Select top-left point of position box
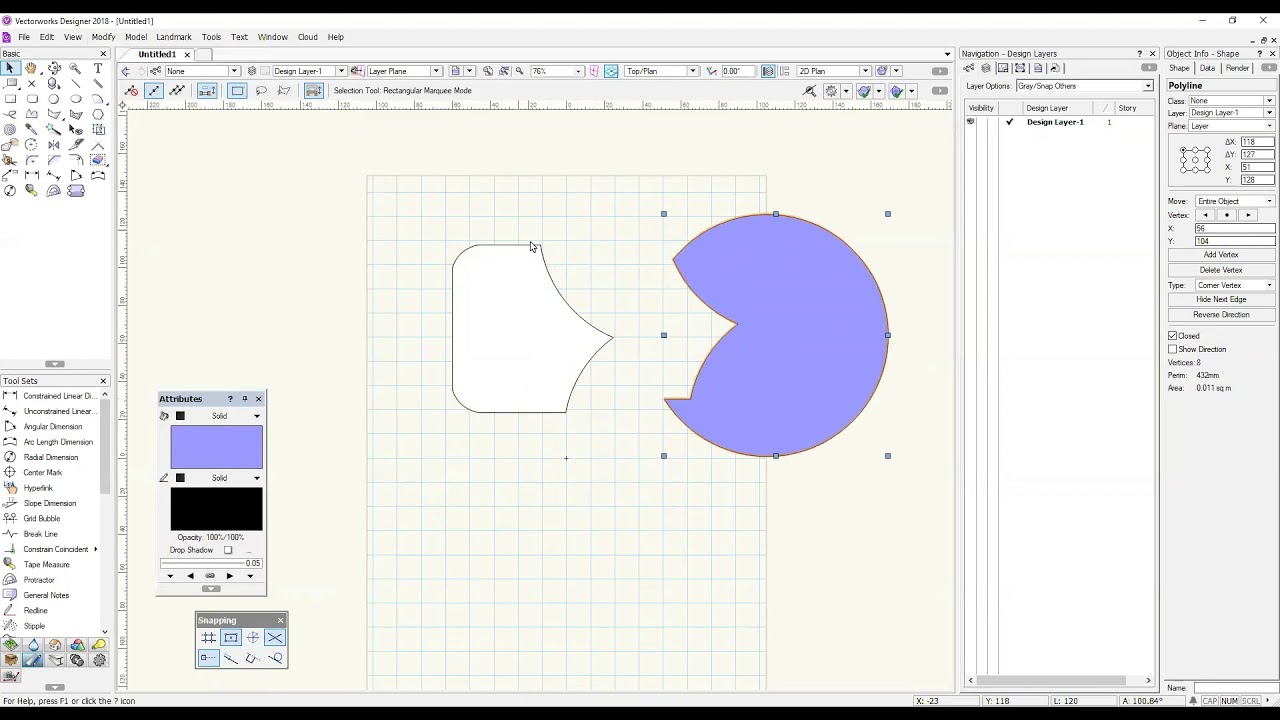This screenshot has height=720, width=1280. 1183,150
